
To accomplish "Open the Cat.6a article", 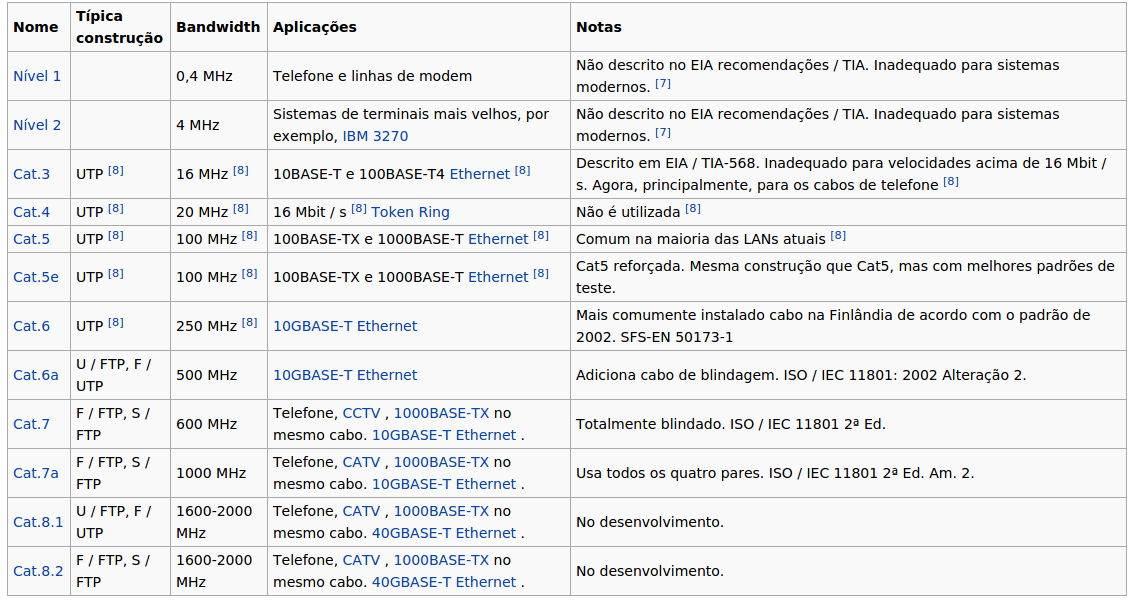I will (x=35, y=375).
